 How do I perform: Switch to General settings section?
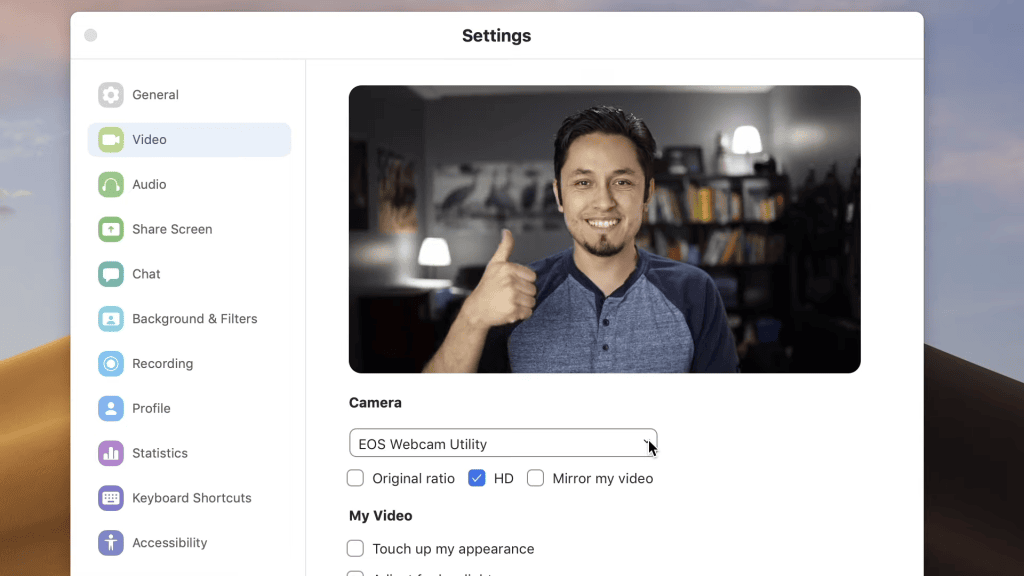156,94
